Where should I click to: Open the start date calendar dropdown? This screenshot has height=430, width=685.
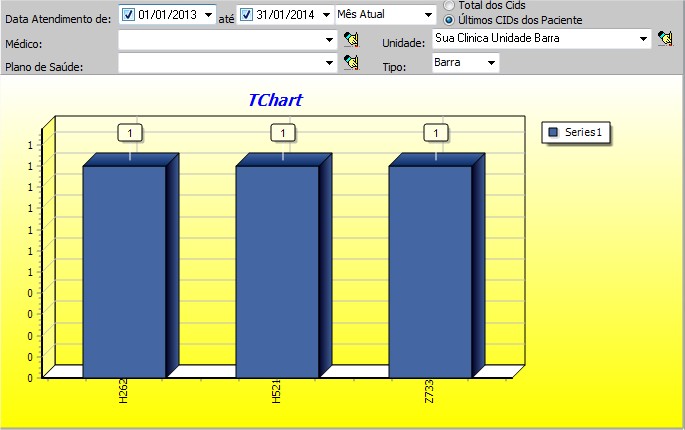(208, 15)
